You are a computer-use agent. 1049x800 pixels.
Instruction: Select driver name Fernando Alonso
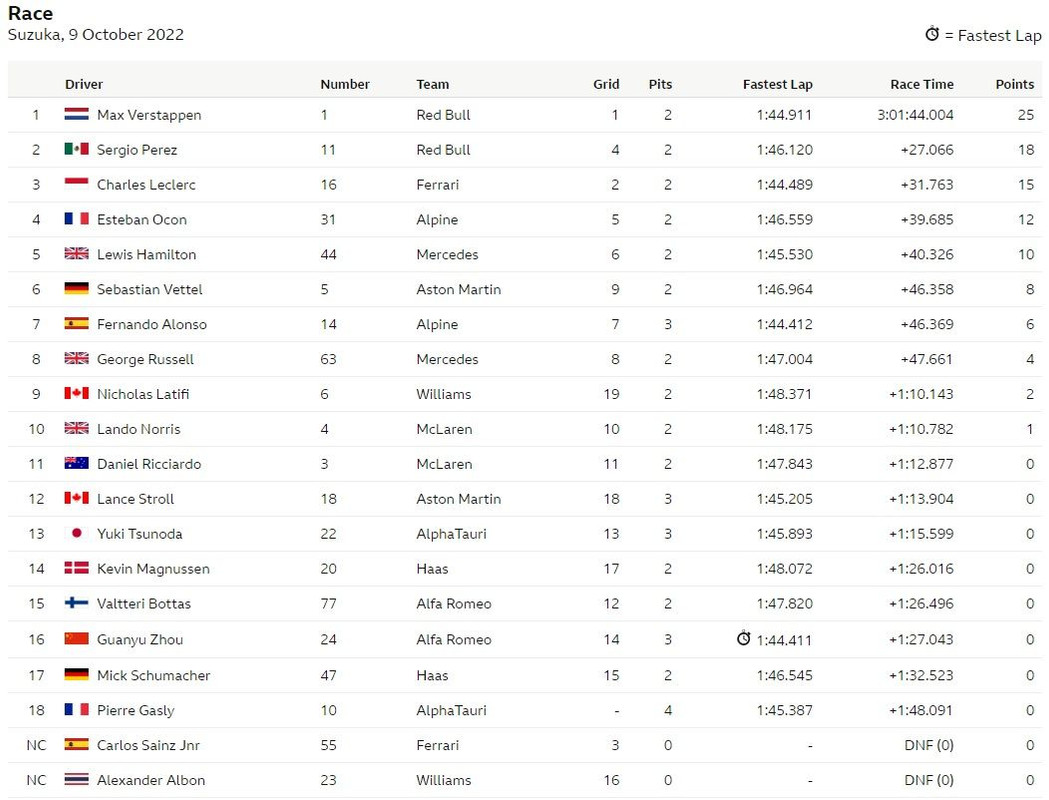[152, 324]
